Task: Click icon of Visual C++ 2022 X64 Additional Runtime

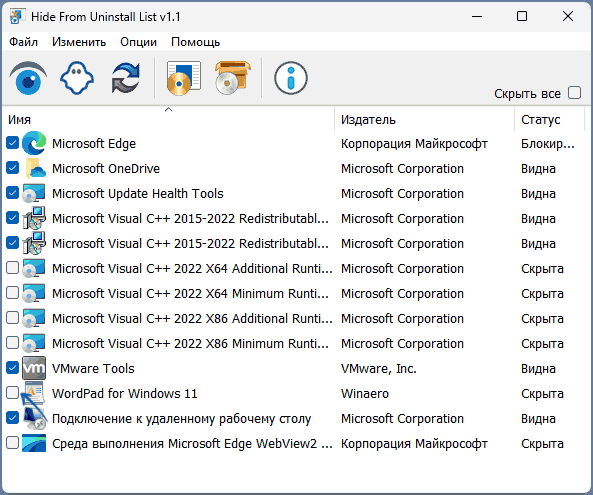Action: click(34, 268)
